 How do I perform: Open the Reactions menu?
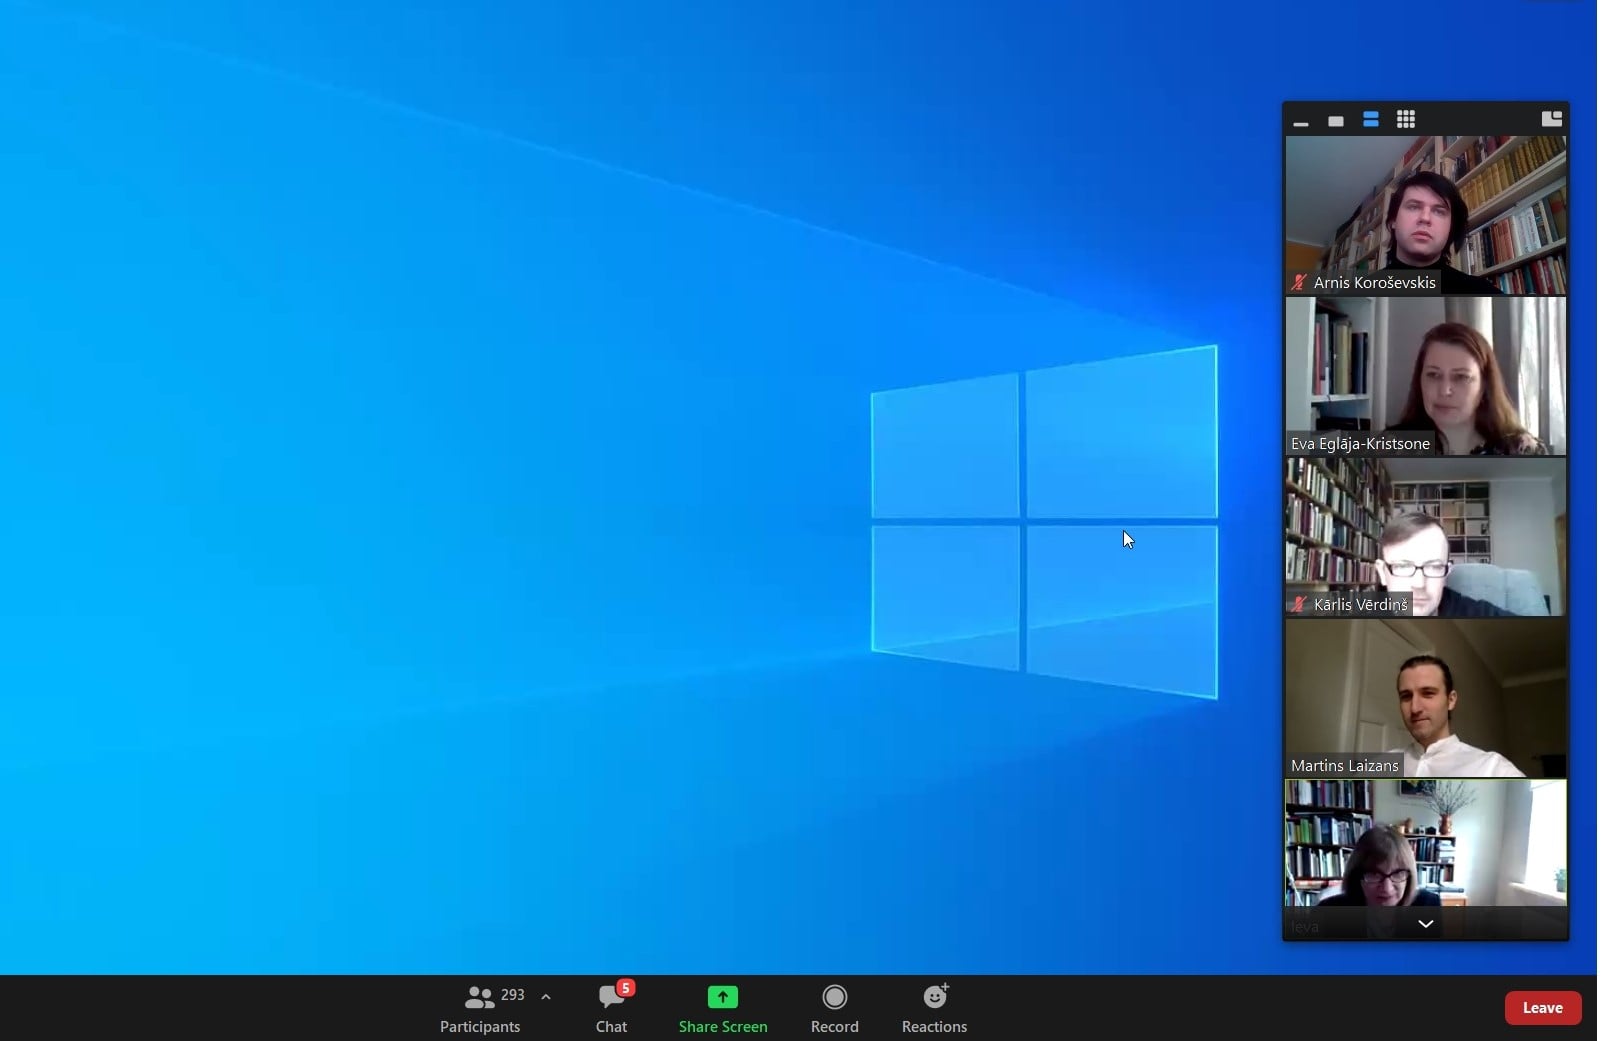point(935,1008)
